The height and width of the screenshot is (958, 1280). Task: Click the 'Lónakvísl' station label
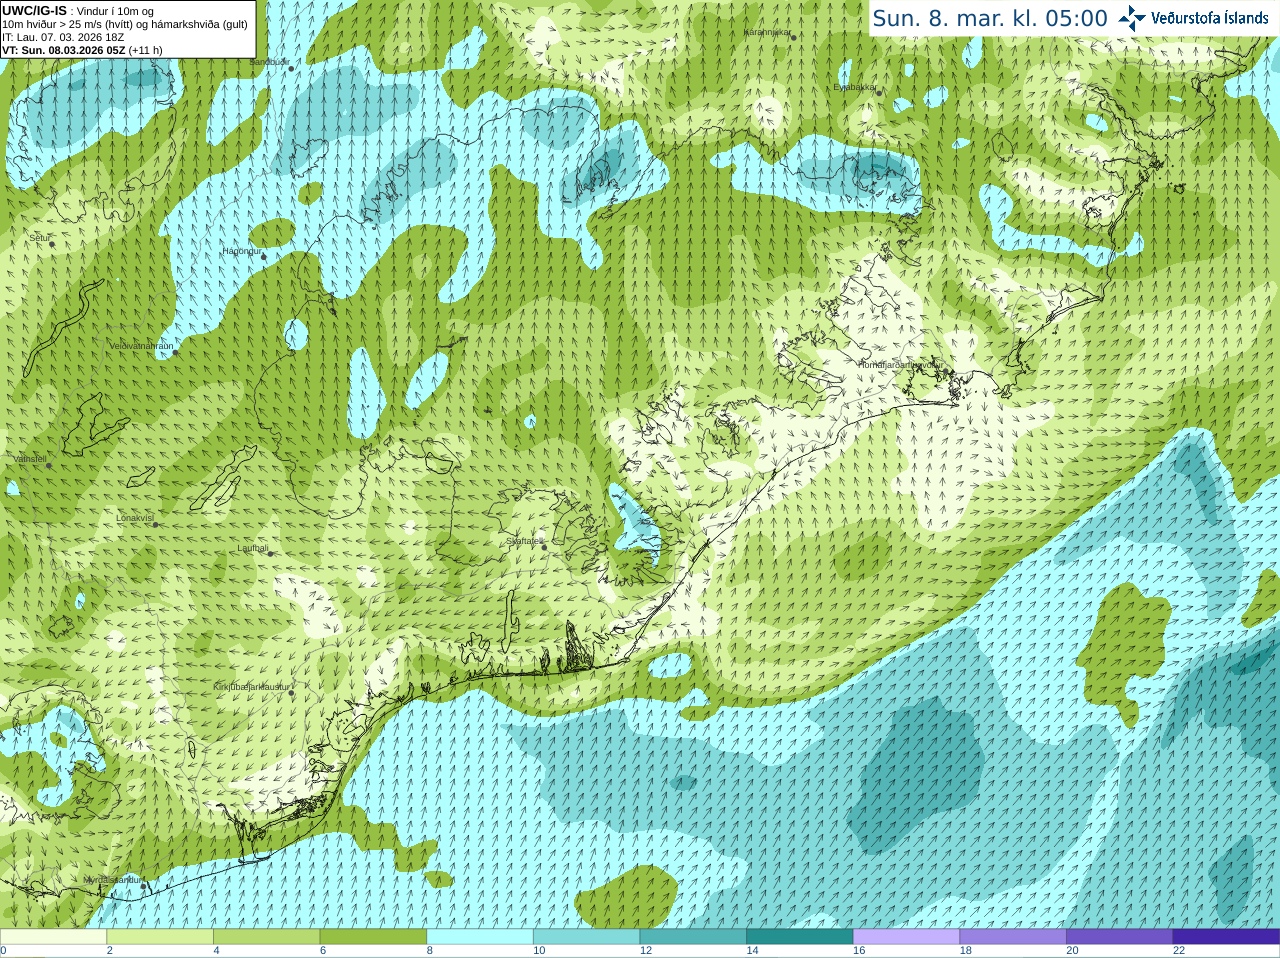[135, 518]
